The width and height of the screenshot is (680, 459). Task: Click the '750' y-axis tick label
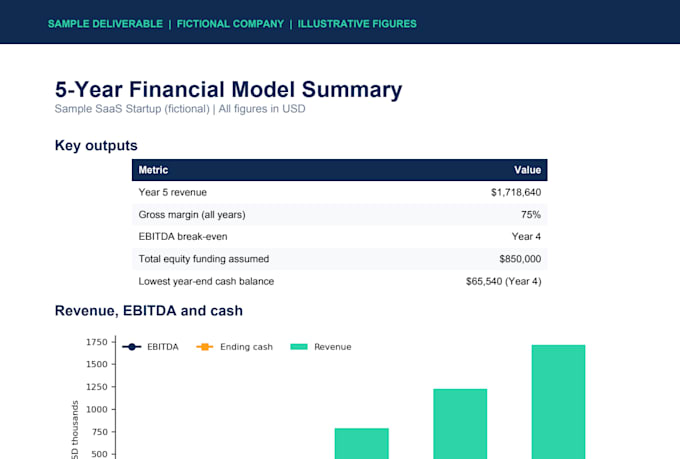pos(99,432)
